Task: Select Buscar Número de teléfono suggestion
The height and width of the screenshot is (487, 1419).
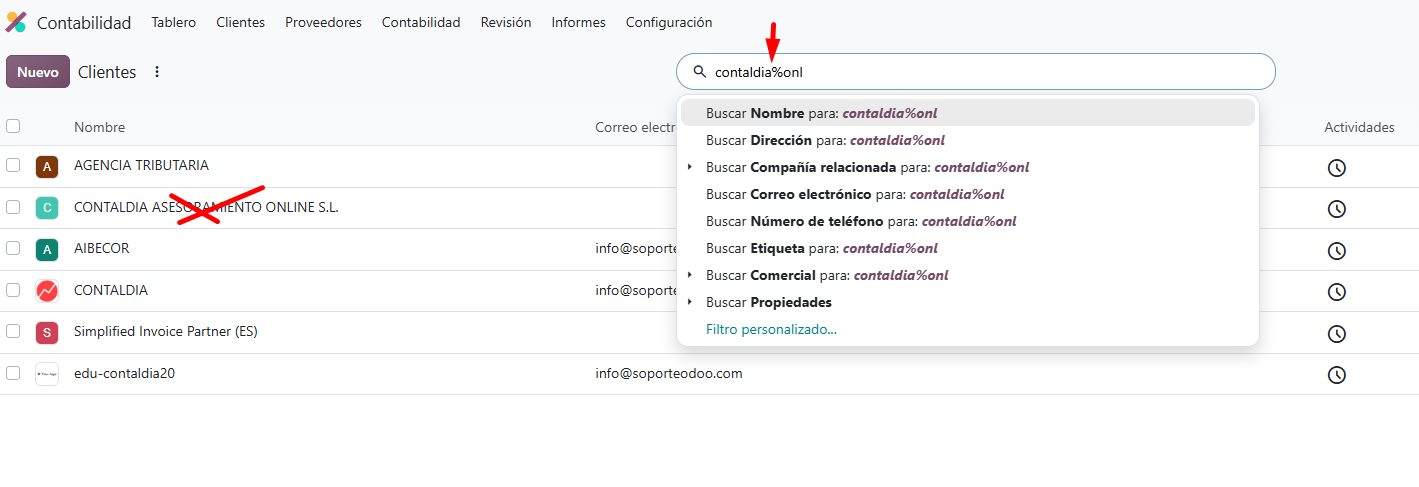Action: point(967,221)
